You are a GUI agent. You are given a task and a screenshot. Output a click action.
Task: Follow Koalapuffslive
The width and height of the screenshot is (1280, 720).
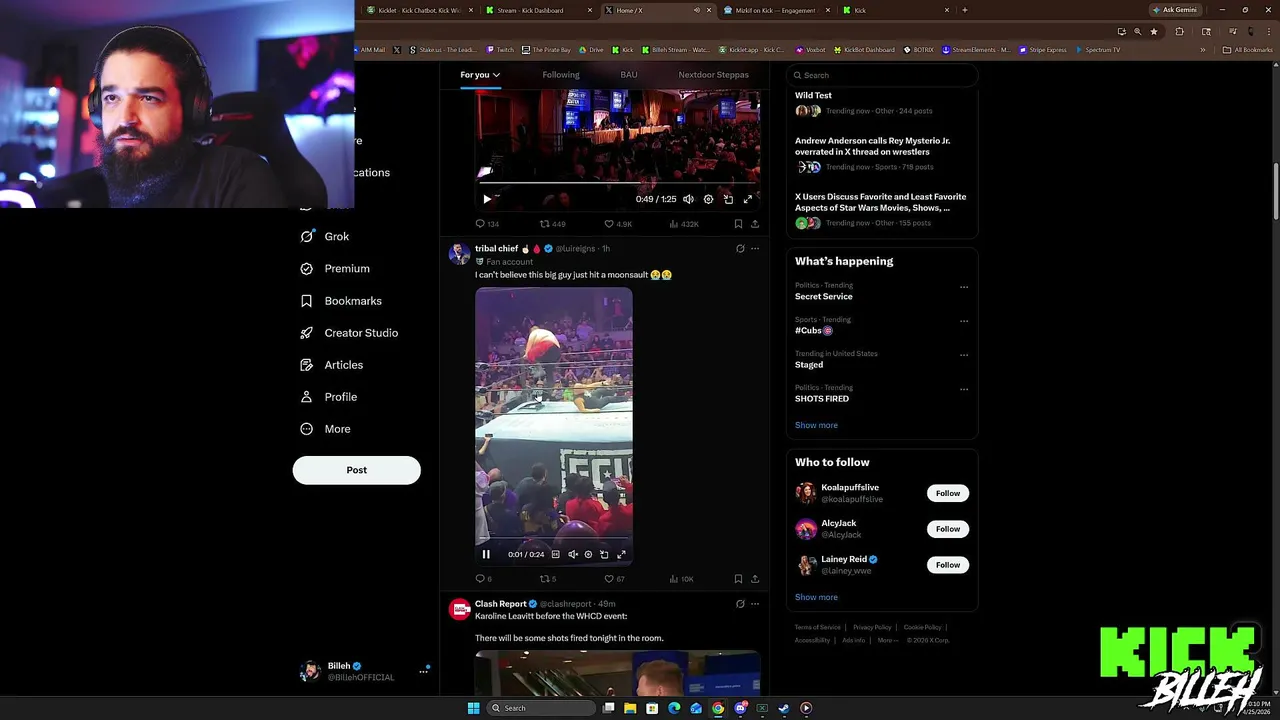pos(948,493)
